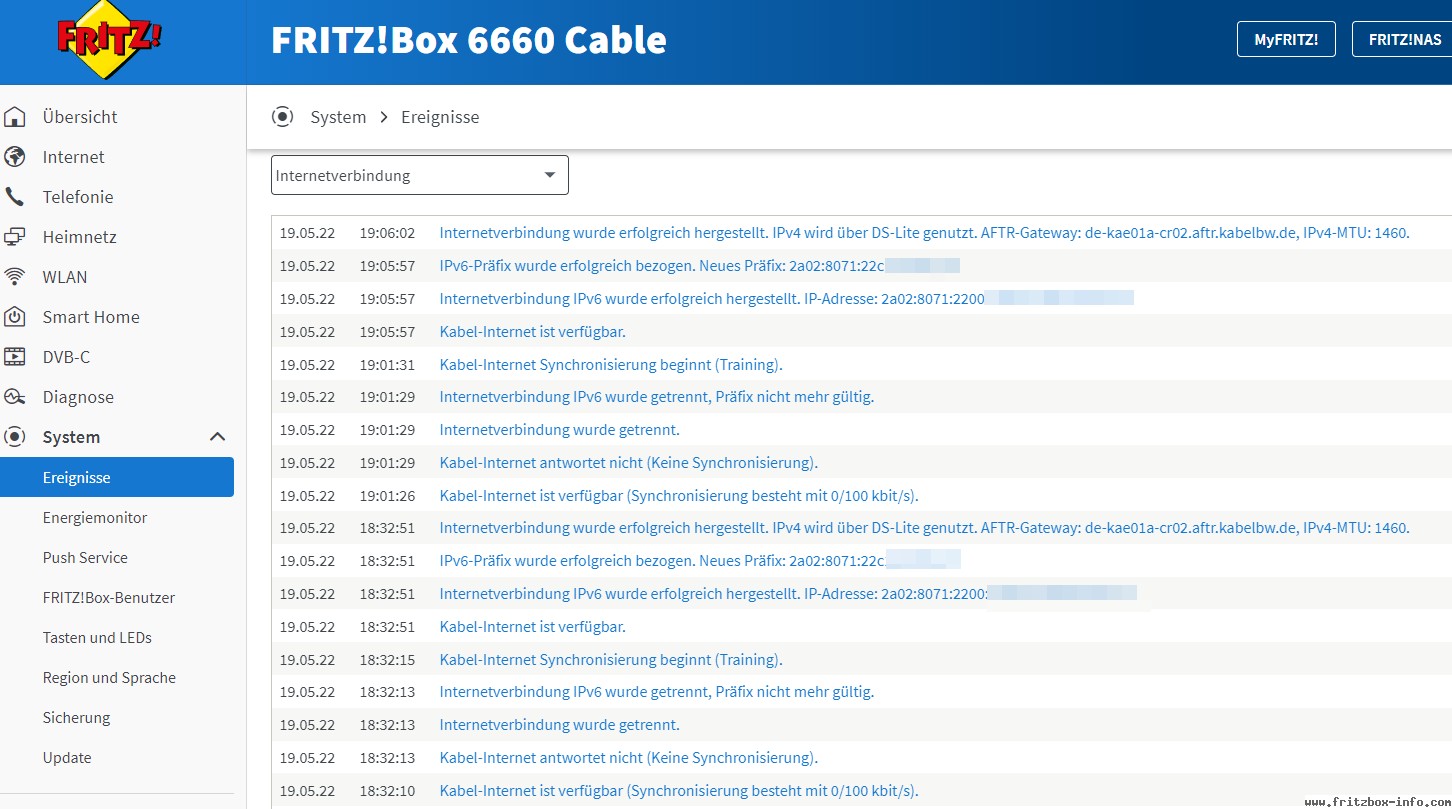This screenshot has height=809, width=1452.
Task: Open 18:32:13 Internetverbindung wurde getrennt event
Action: pos(559,725)
